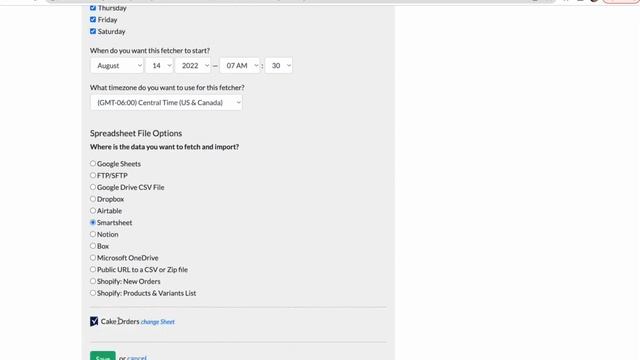This screenshot has height=360, width=640.
Task: Select the Shopify: New Orders option
Action: coord(93,281)
